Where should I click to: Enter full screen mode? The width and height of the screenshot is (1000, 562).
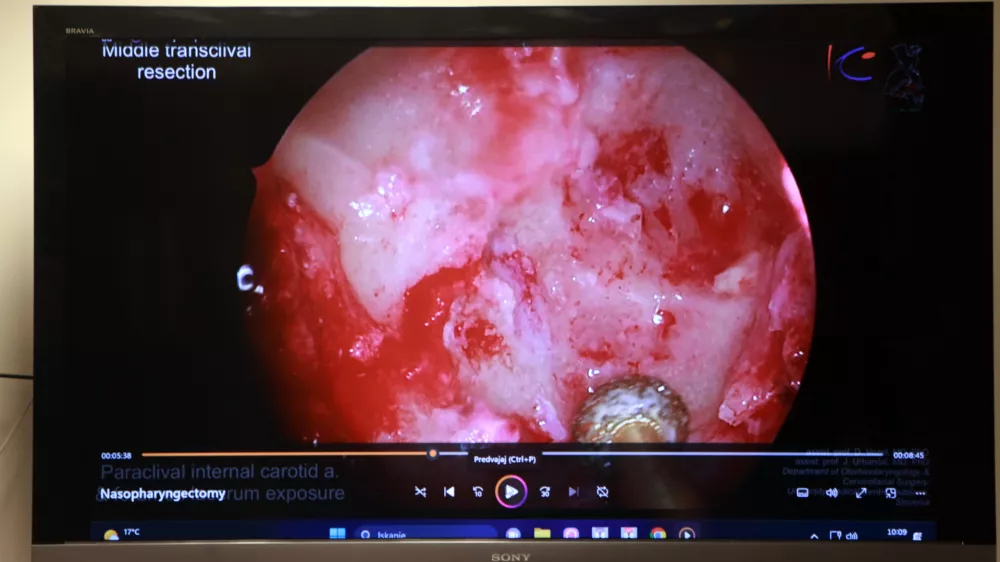click(x=861, y=493)
